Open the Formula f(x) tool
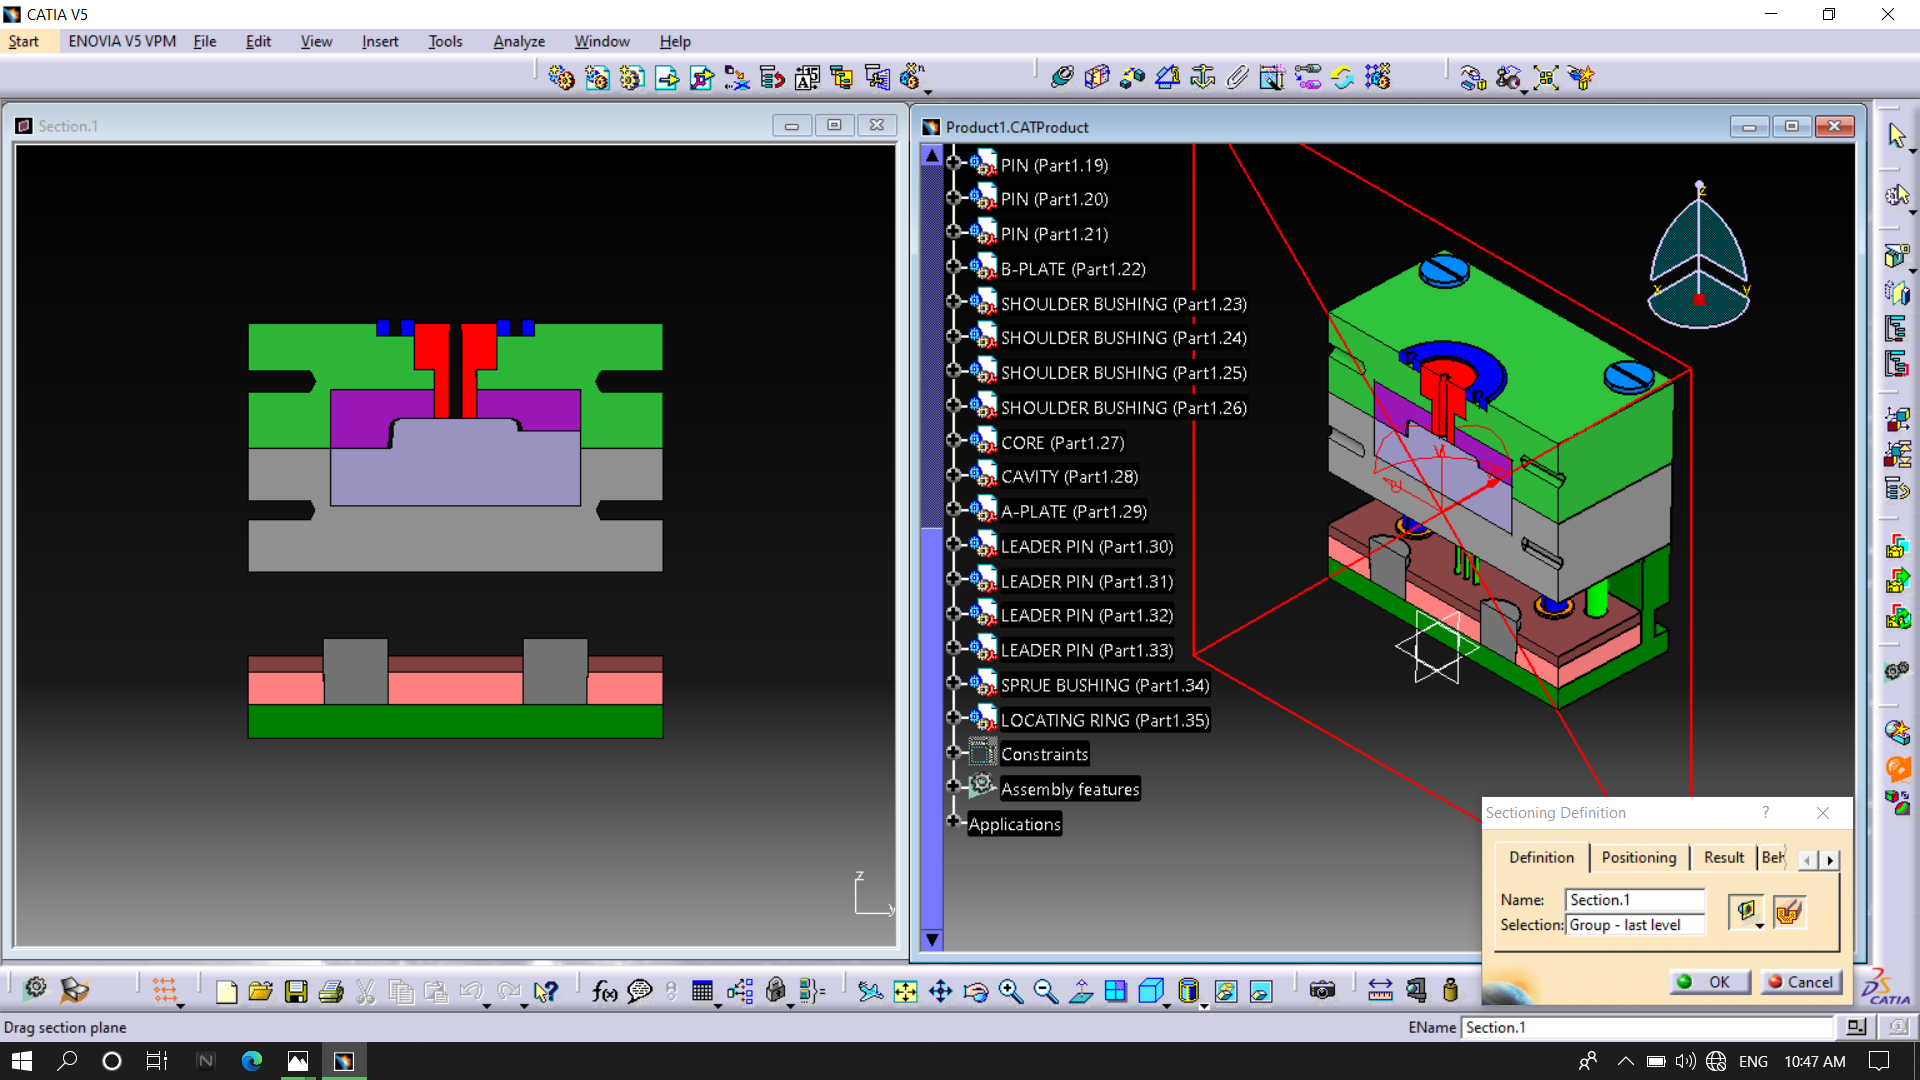The height and width of the screenshot is (1080, 1920). tap(604, 991)
